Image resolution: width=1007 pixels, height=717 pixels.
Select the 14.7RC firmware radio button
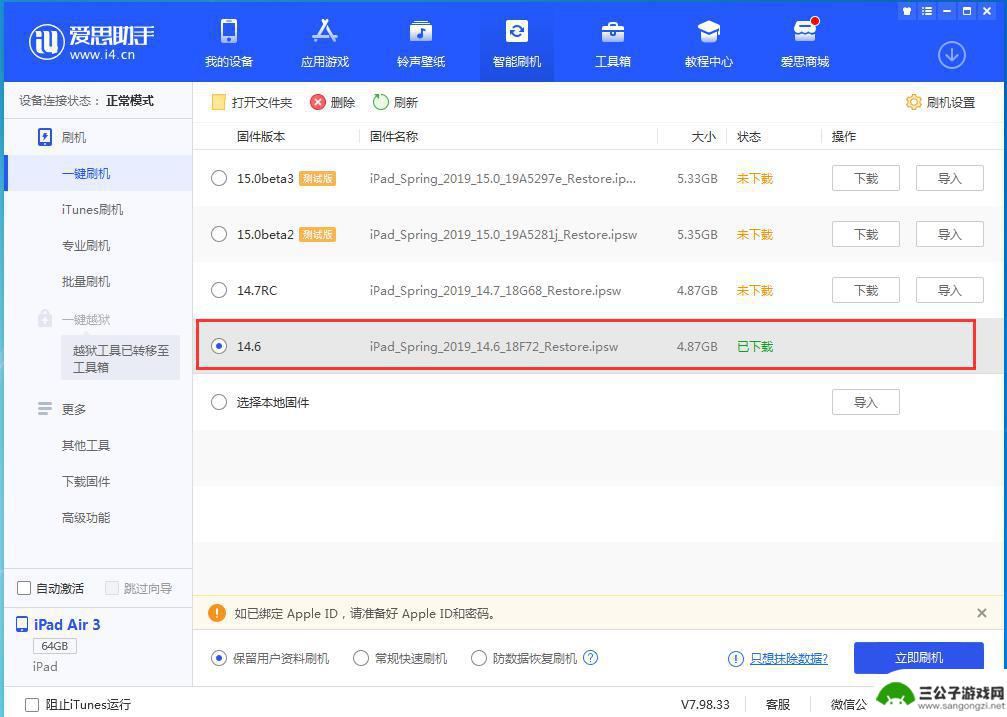click(x=219, y=290)
